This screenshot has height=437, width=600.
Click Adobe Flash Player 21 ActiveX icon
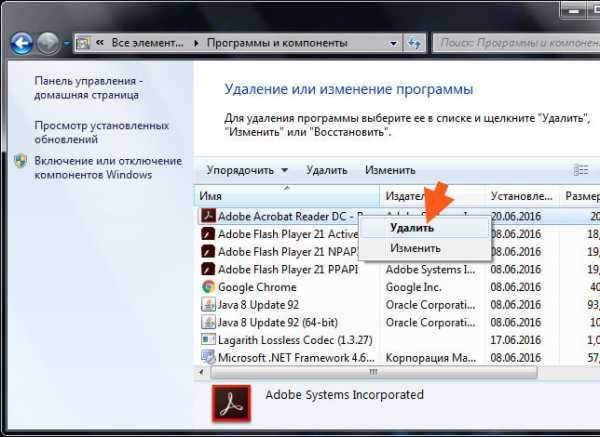coord(208,233)
